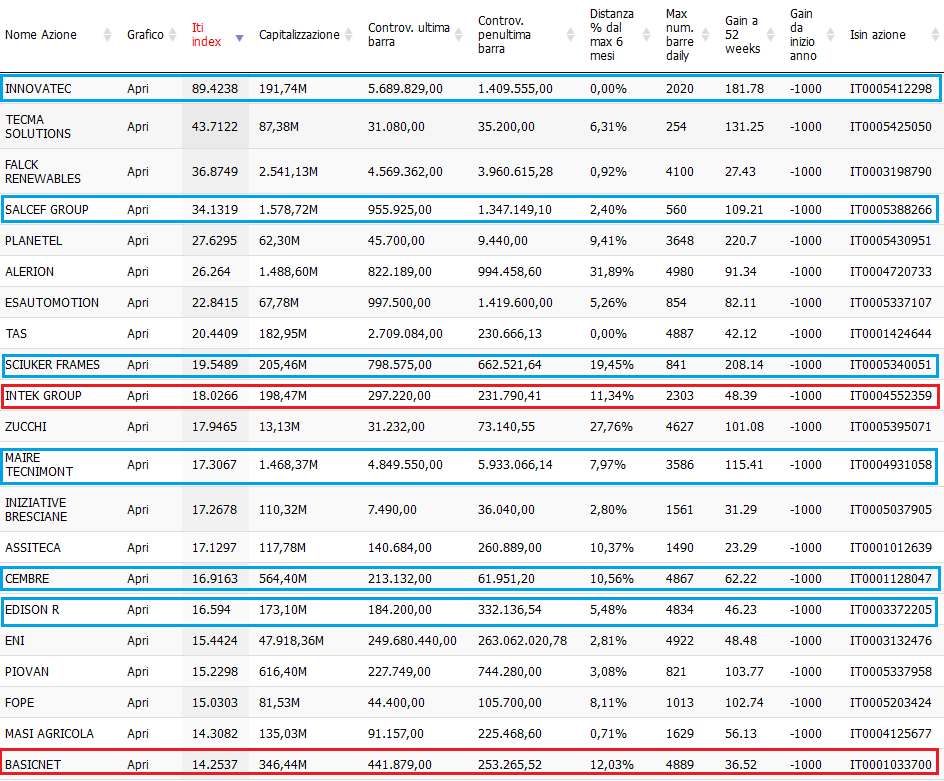Open Apri chart link for ZUCCHI

click(138, 427)
